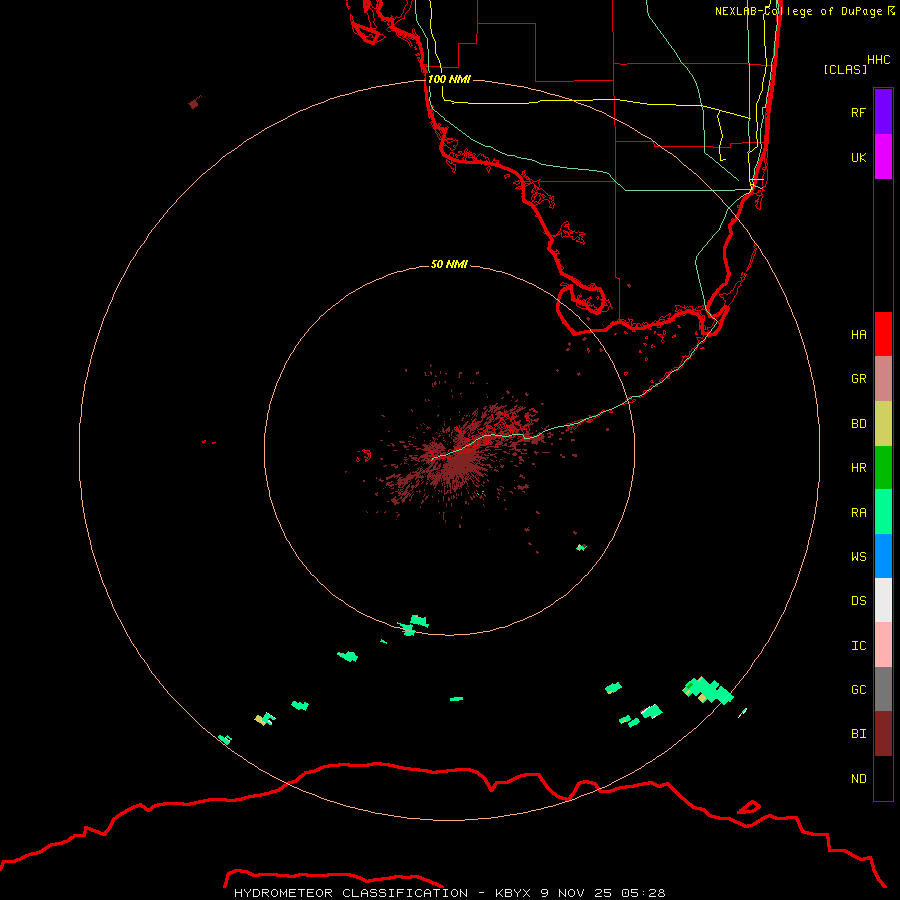Click the dark green HR legend swatch
Viewport: 900px width, 900px height.
[x=883, y=468]
